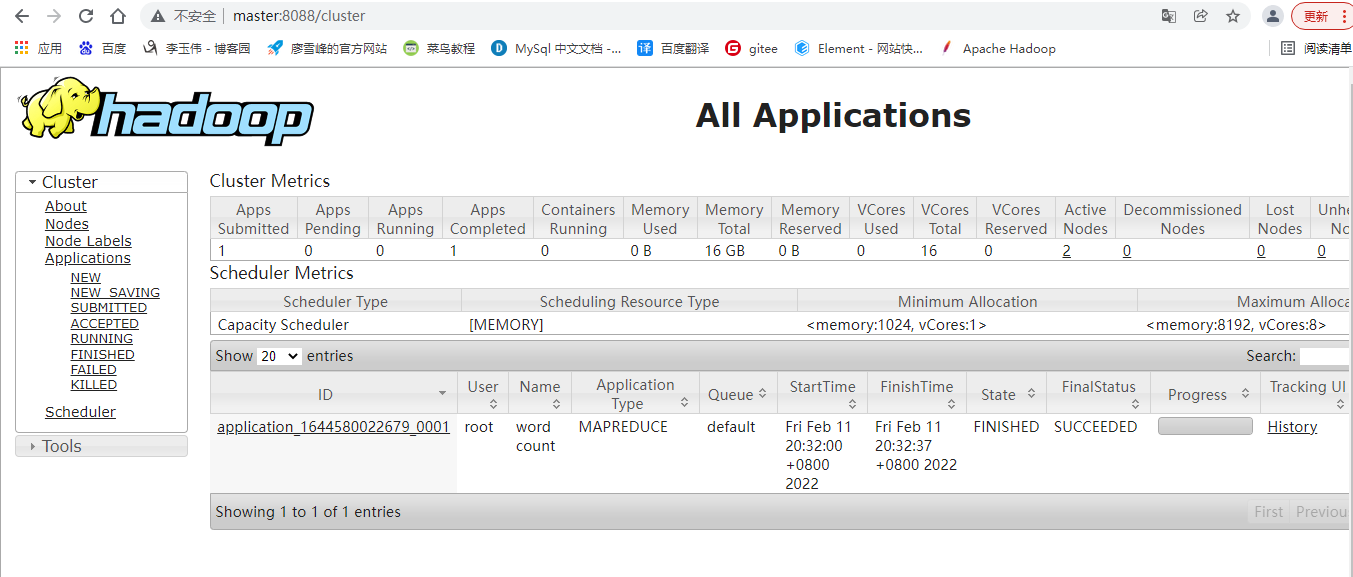Click Lost Nodes count 0 link

point(1261,251)
